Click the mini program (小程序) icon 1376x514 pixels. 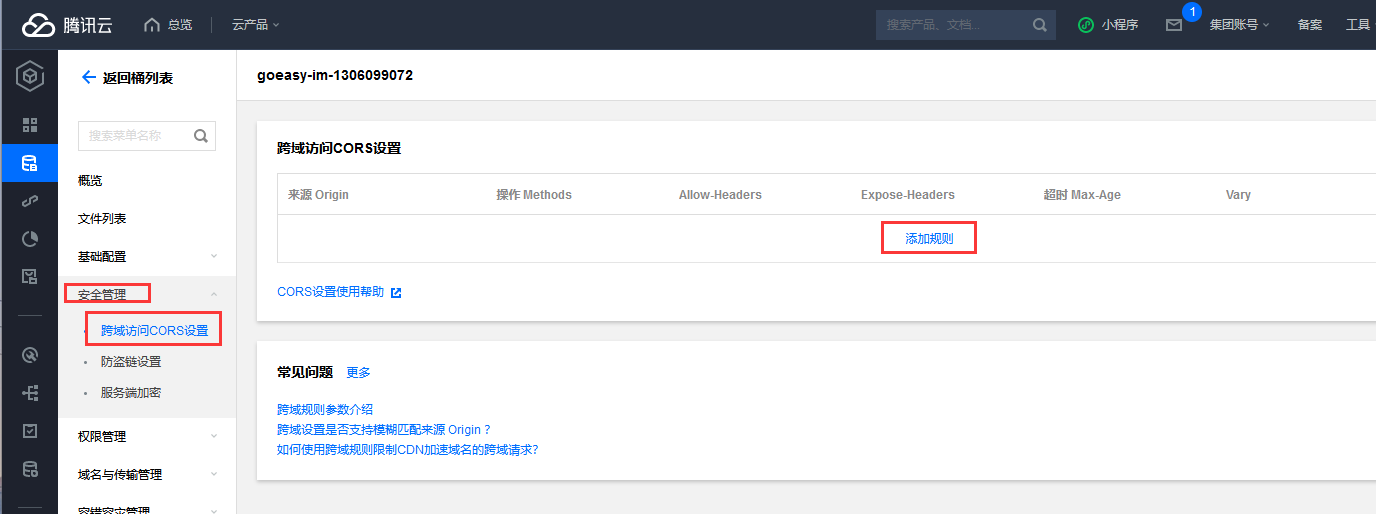point(1086,25)
